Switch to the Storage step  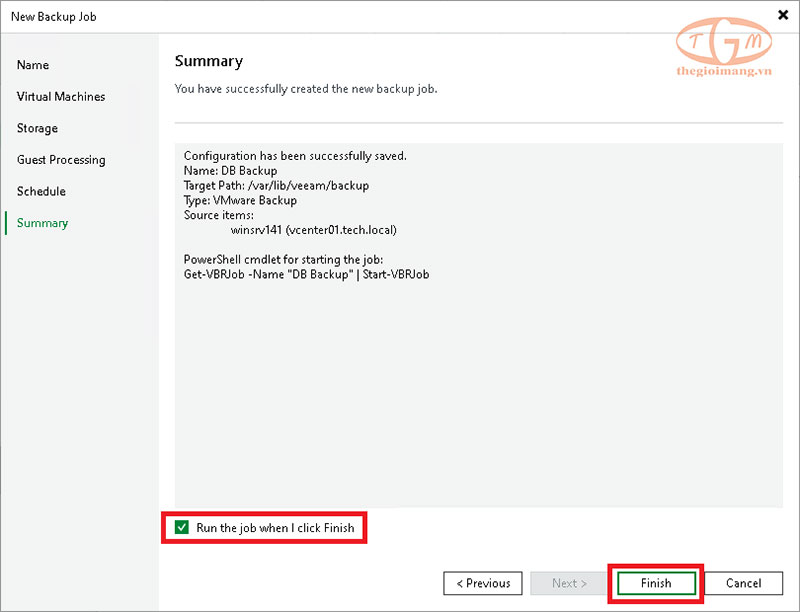(x=37, y=128)
